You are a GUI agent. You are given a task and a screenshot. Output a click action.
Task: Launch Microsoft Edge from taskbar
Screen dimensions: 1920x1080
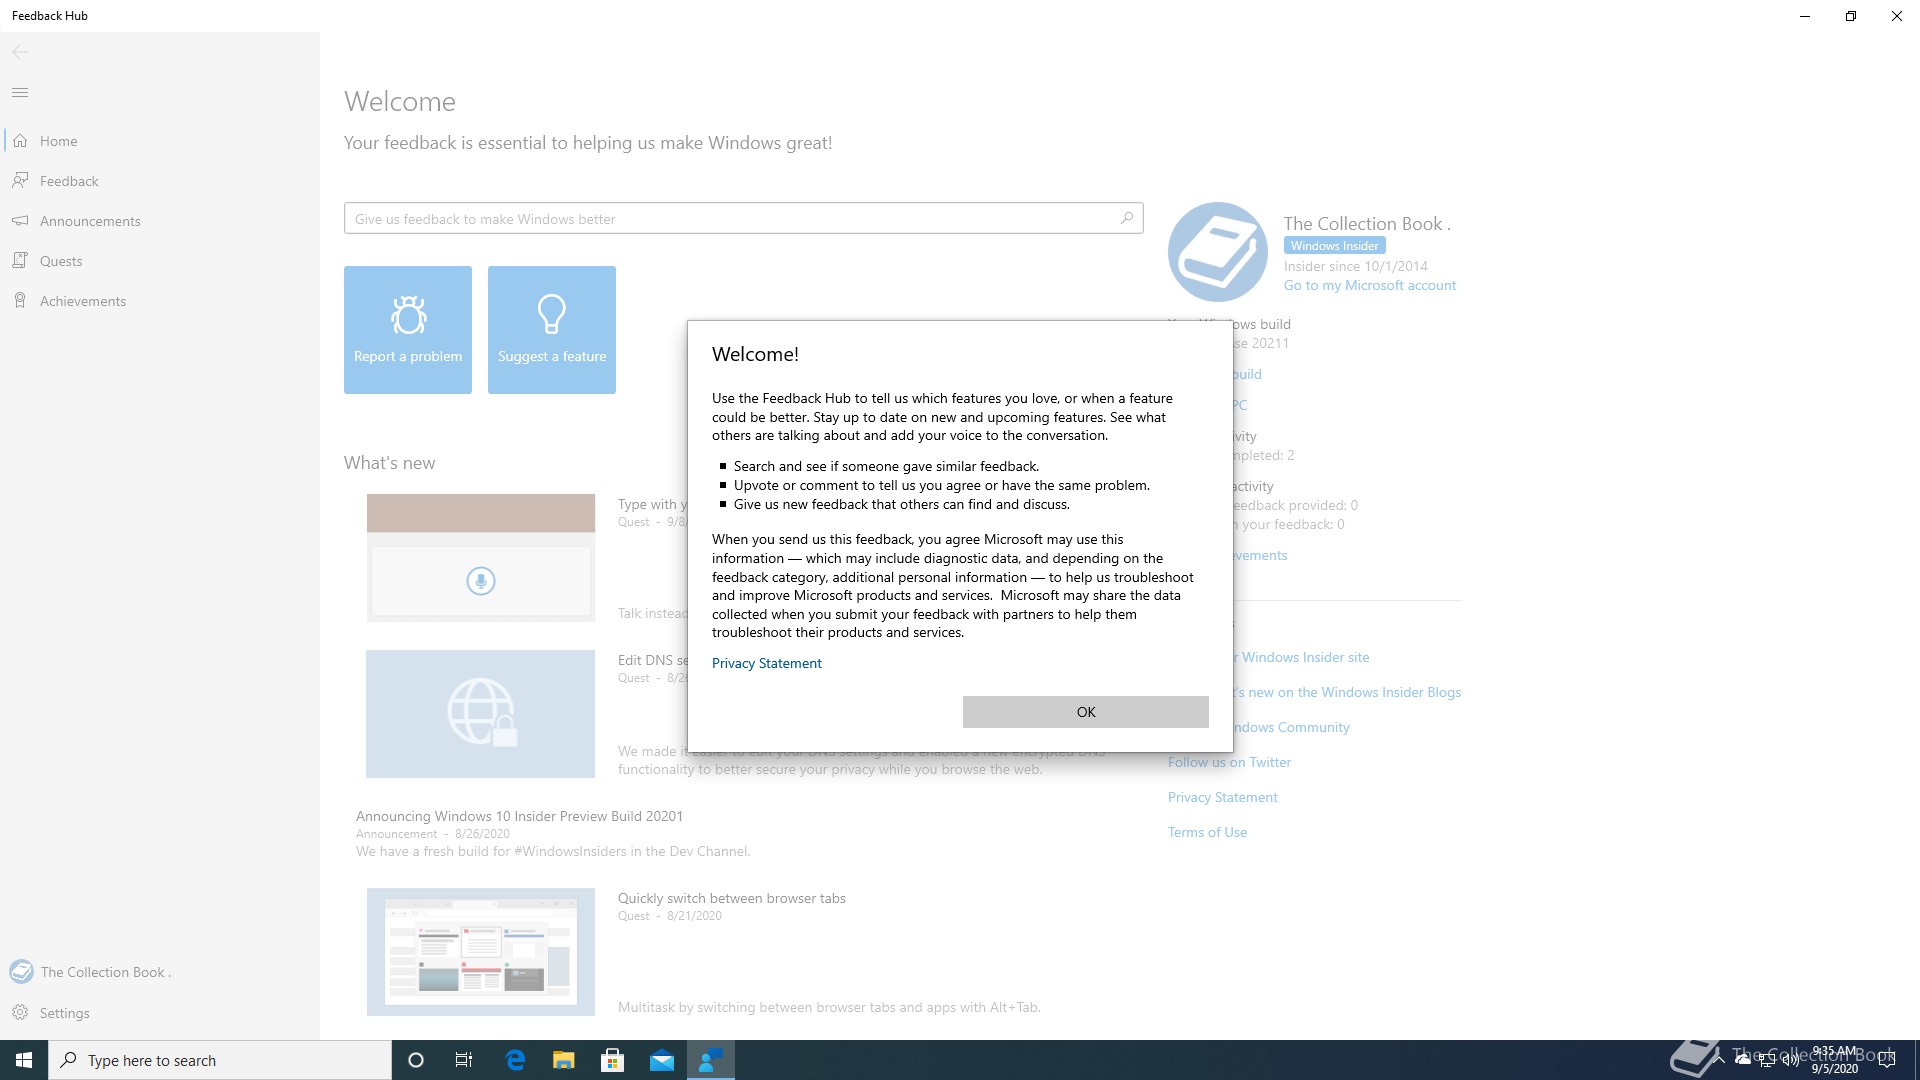(x=515, y=1060)
